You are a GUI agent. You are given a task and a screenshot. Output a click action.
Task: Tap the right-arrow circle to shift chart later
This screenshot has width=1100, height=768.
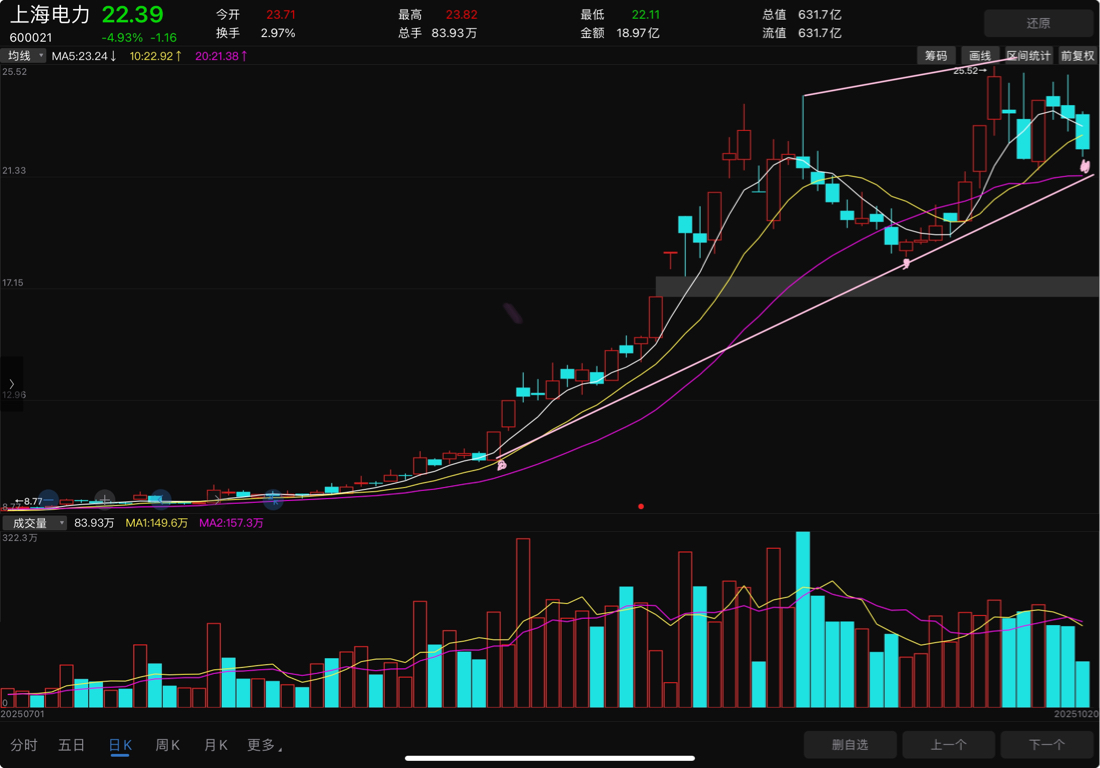(x=217, y=499)
